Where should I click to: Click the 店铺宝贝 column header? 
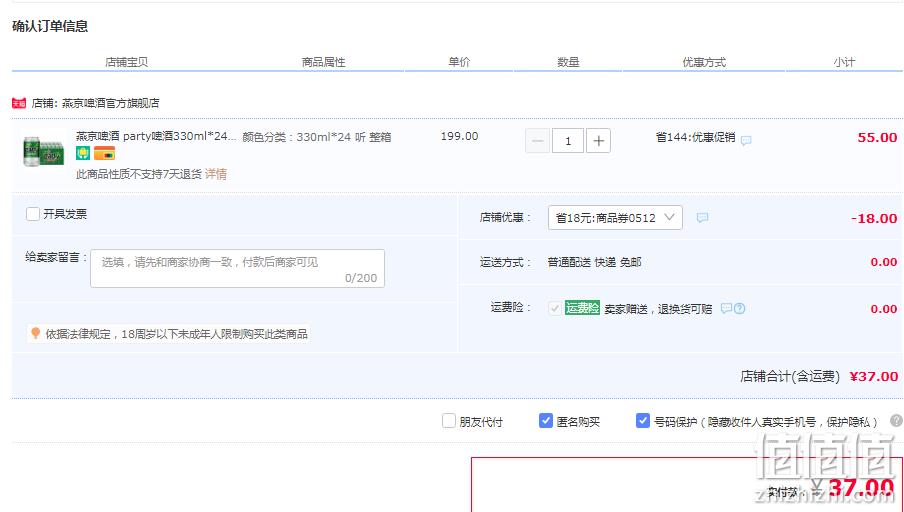(x=126, y=62)
